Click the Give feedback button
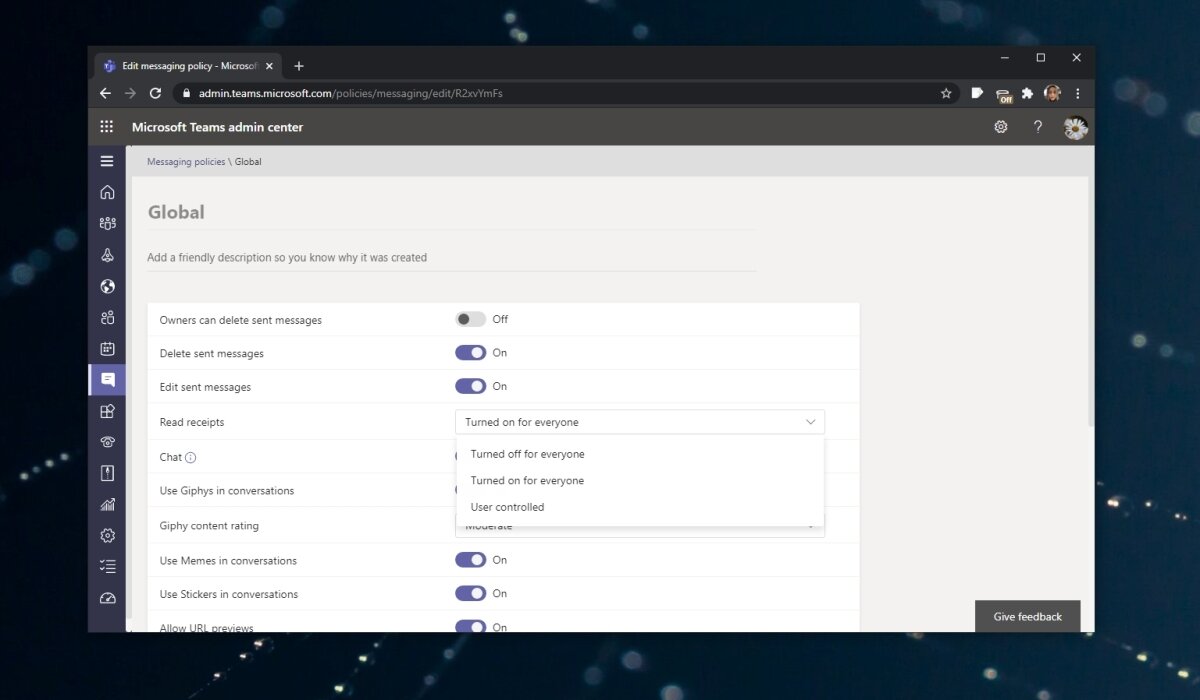 [1027, 616]
